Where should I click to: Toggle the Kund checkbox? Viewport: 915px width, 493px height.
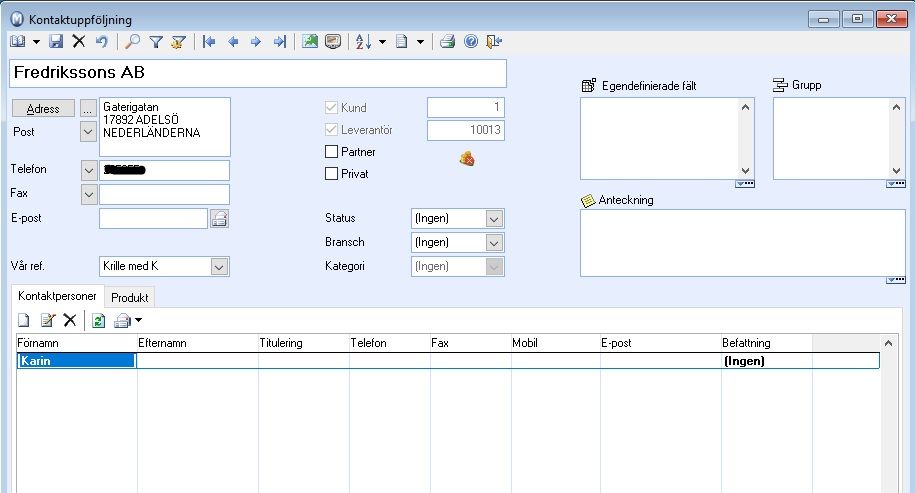(332, 107)
